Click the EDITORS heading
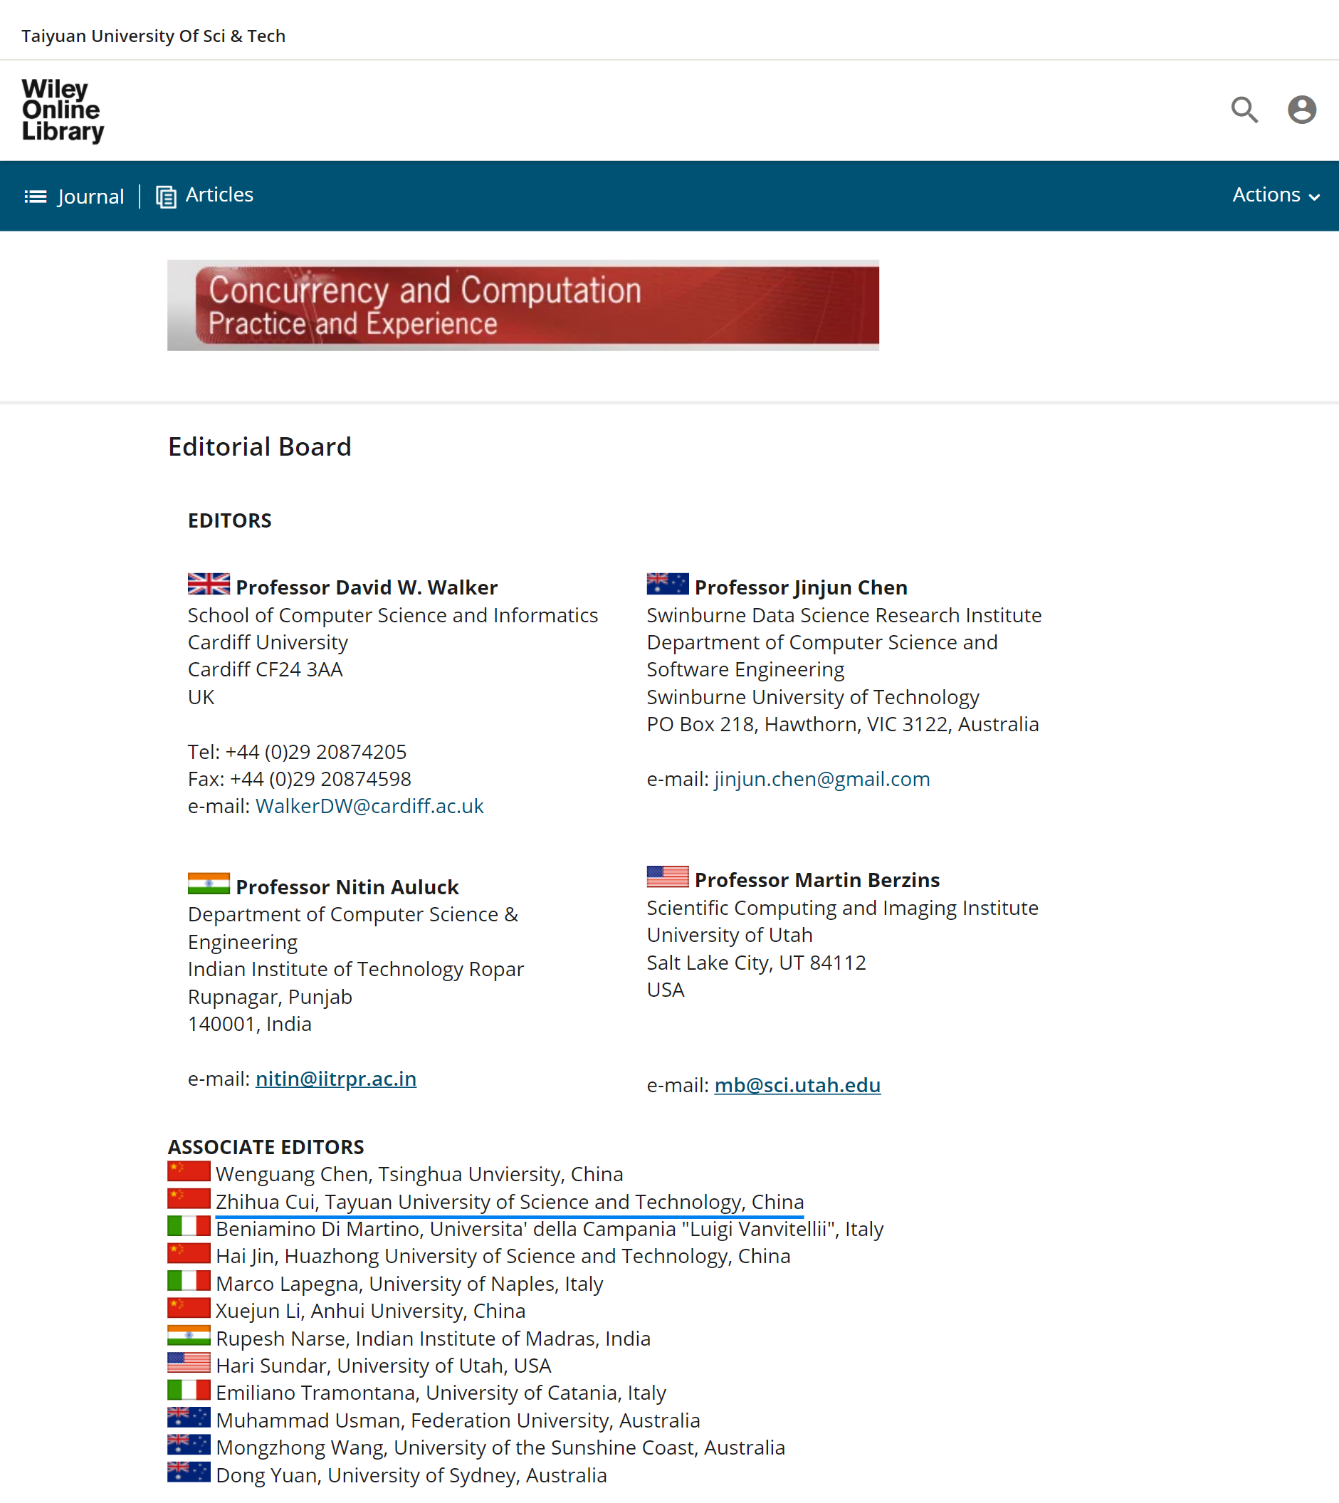The image size is (1339, 1503). (230, 521)
